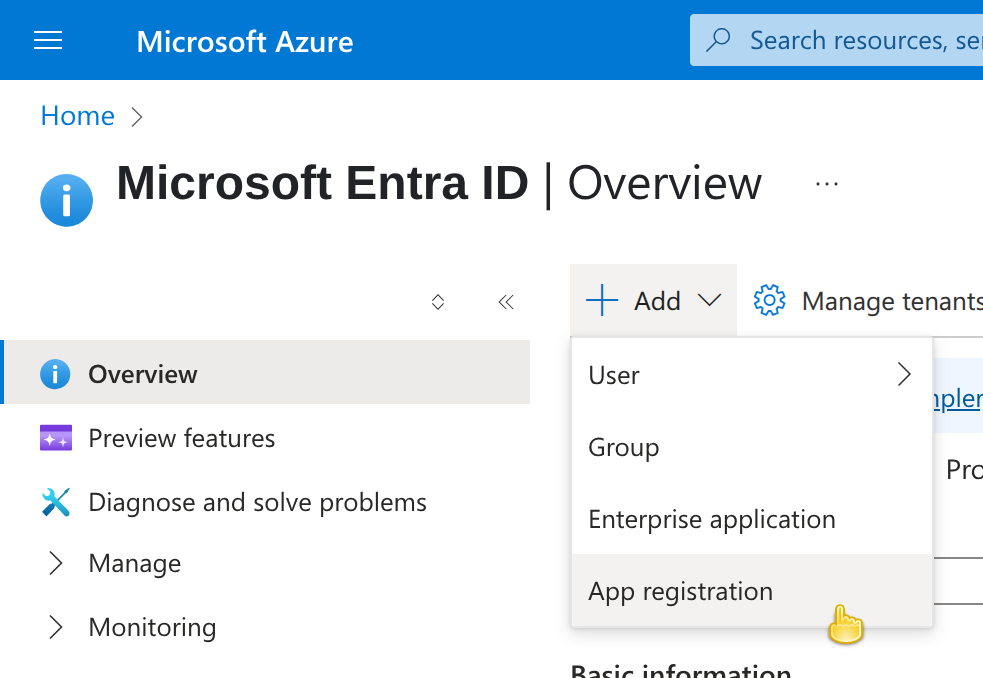This screenshot has height=678, width=983.
Task: Go to Home breadcrumb link
Action: pos(78,116)
